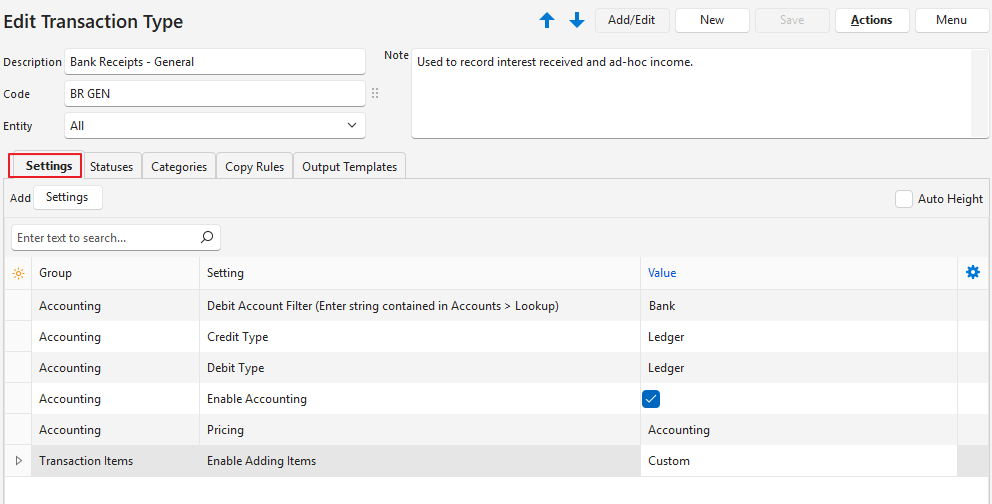Select the Output Templates tab
Screen dimensions: 992x504
click(x=349, y=167)
